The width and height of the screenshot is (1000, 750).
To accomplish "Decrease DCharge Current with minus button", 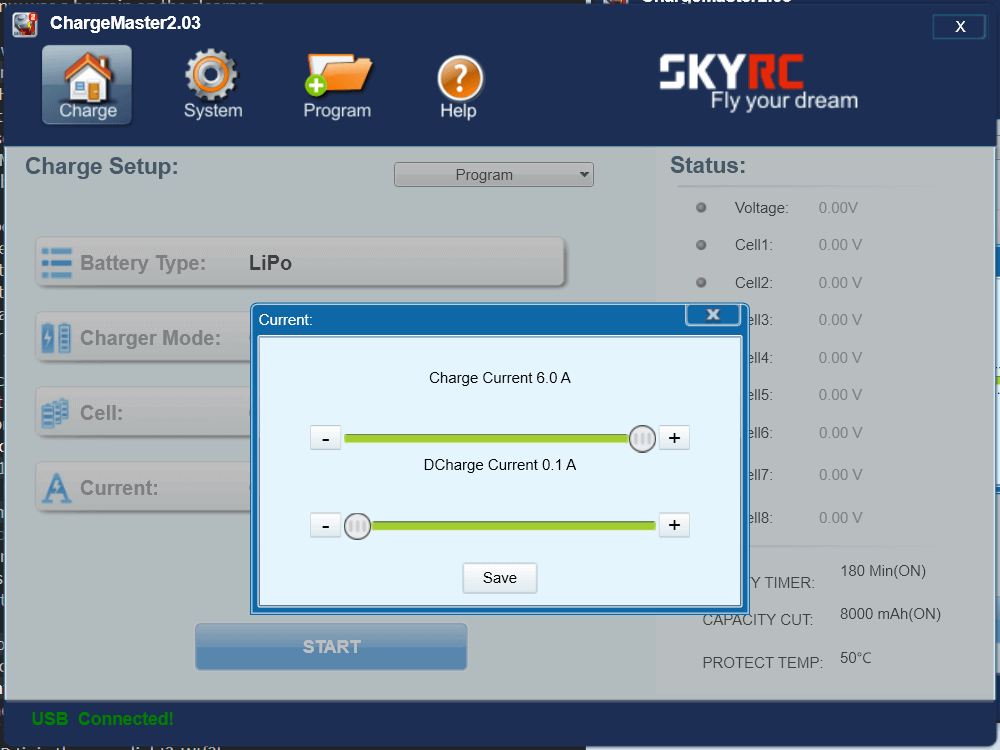I will click(x=326, y=525).
